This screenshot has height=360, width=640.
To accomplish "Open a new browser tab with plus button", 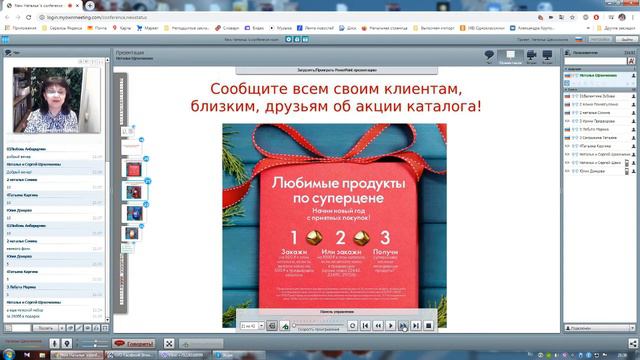I will (90, 6).
